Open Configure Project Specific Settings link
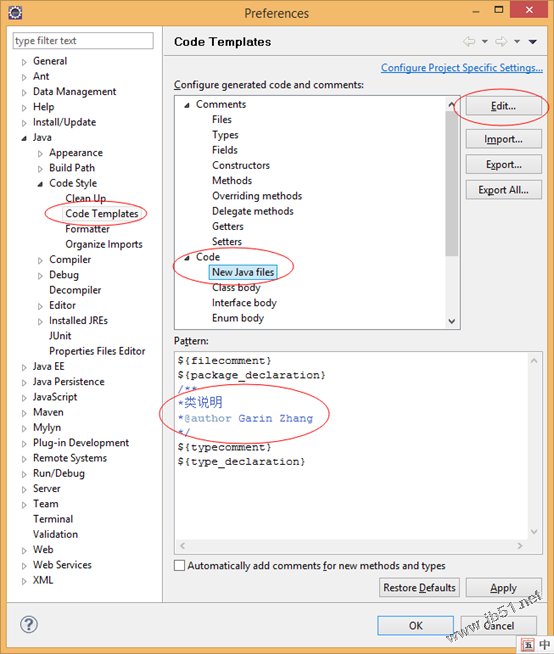 [462, 68]
